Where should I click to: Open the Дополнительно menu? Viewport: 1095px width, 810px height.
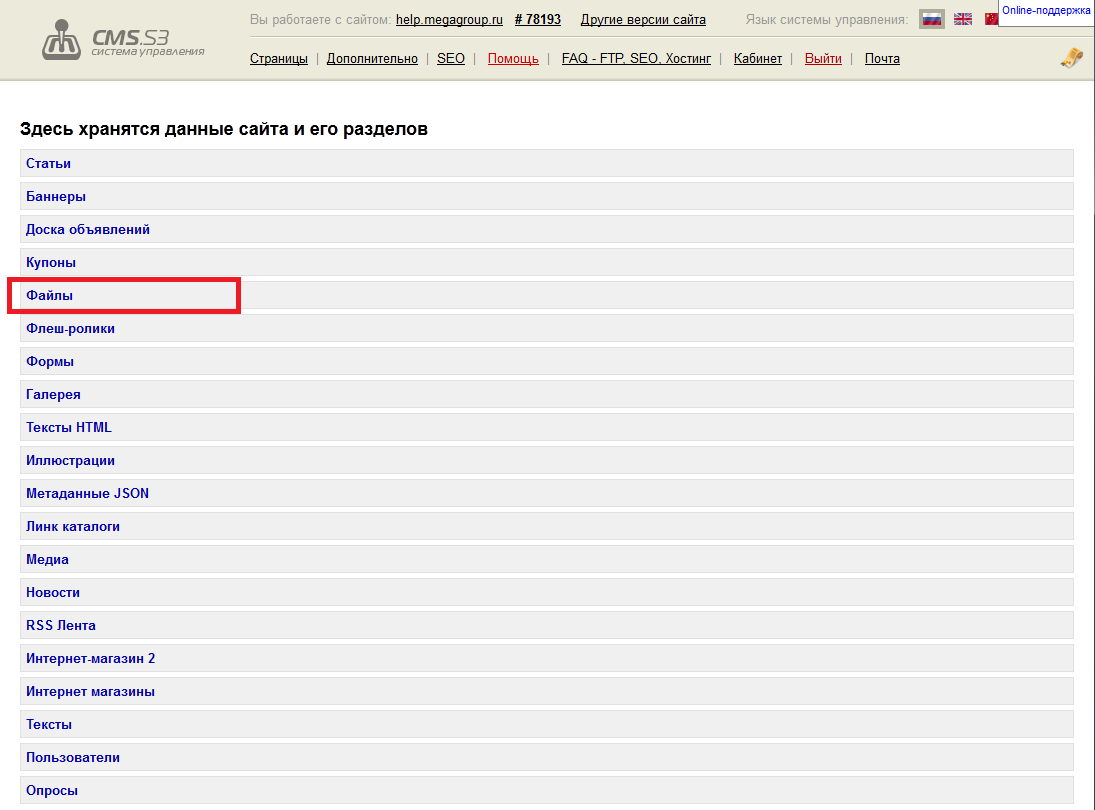(x=372, y=59)
